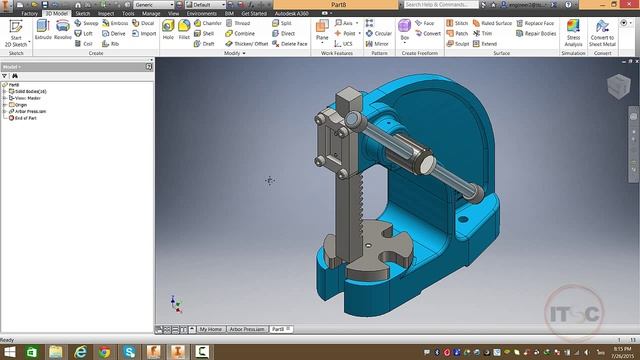The width and height of the screenshot is (640, 360).
Task: Expand the View: Master node
Action: pos(4,98)
